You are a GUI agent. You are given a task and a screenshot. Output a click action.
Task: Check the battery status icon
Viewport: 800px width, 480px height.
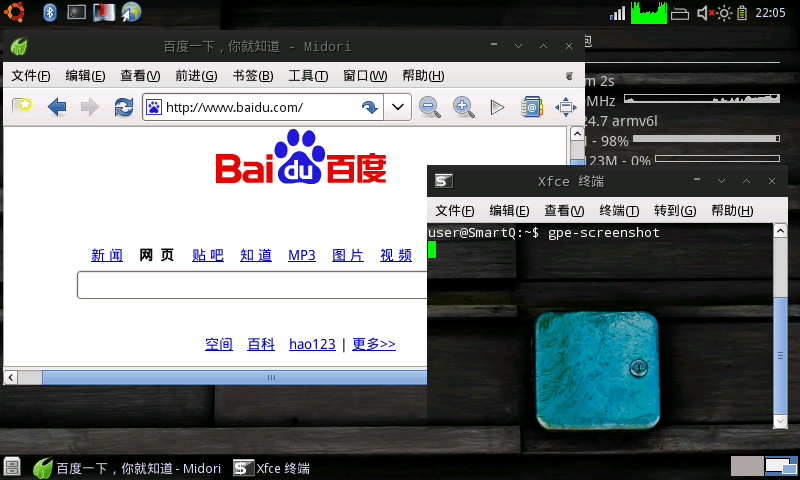pos(742,13)
